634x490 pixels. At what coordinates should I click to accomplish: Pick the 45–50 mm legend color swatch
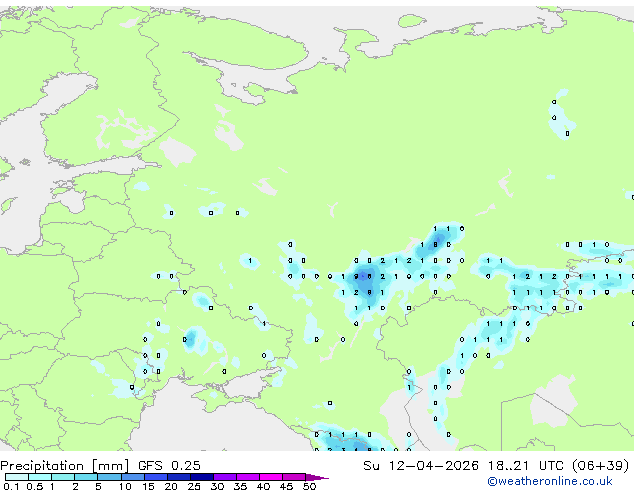(294, 477)
